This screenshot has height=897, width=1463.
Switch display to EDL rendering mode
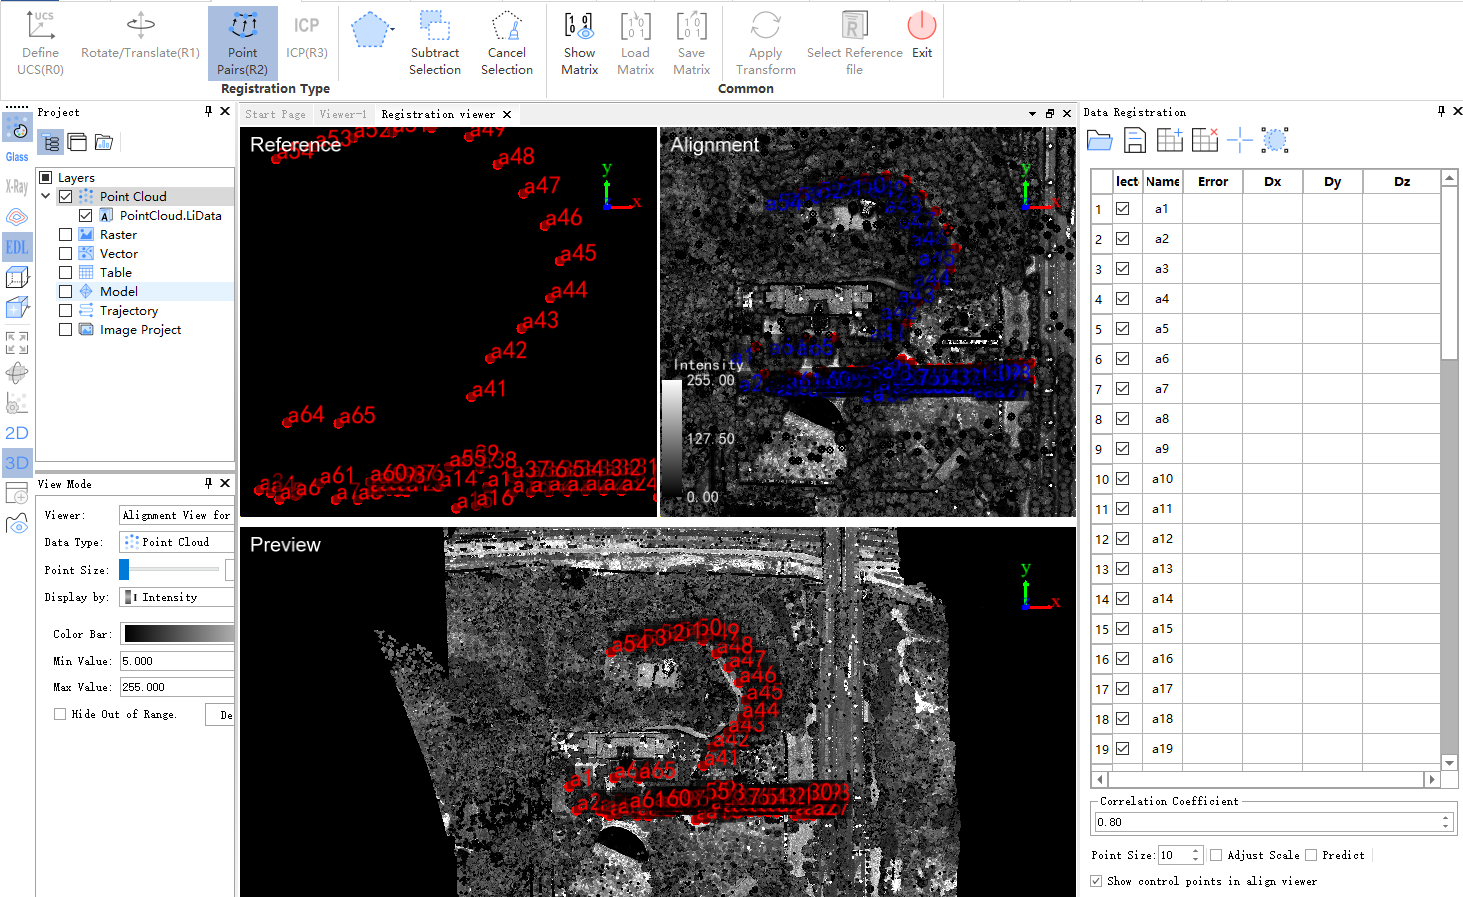click(x=16, y=246)
